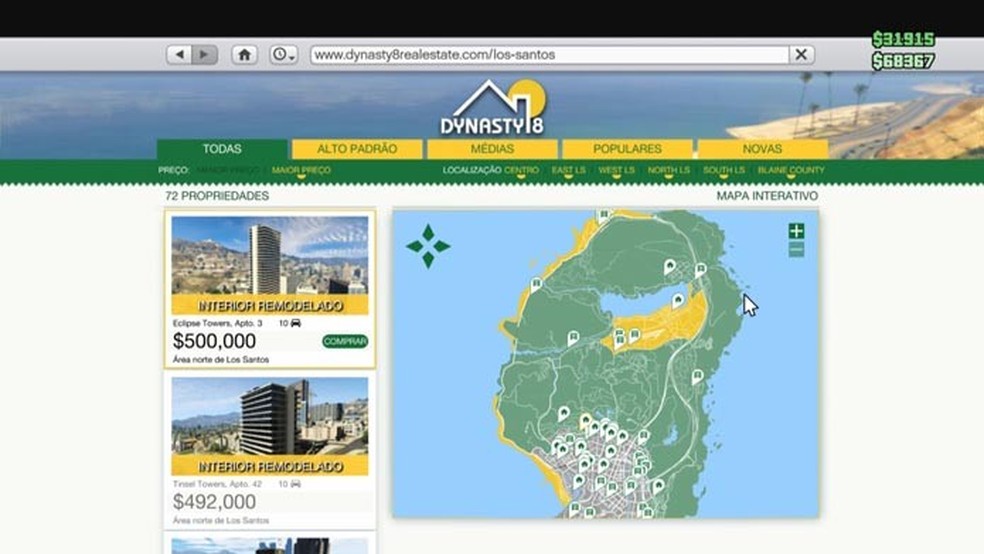This screenshot has height=554, width=984.
Task: Select isolated house marker northwest of city
Action: point(564,413)
